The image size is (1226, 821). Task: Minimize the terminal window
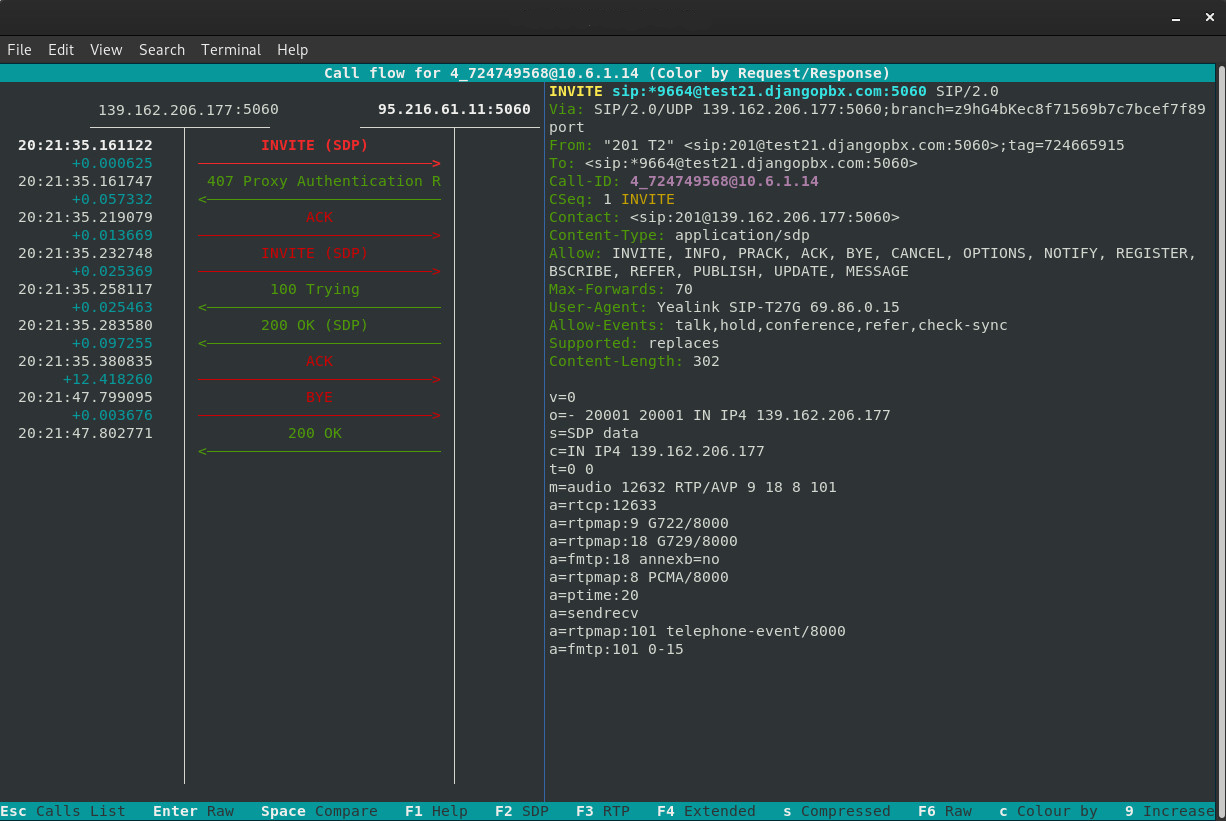point(1178,17)
